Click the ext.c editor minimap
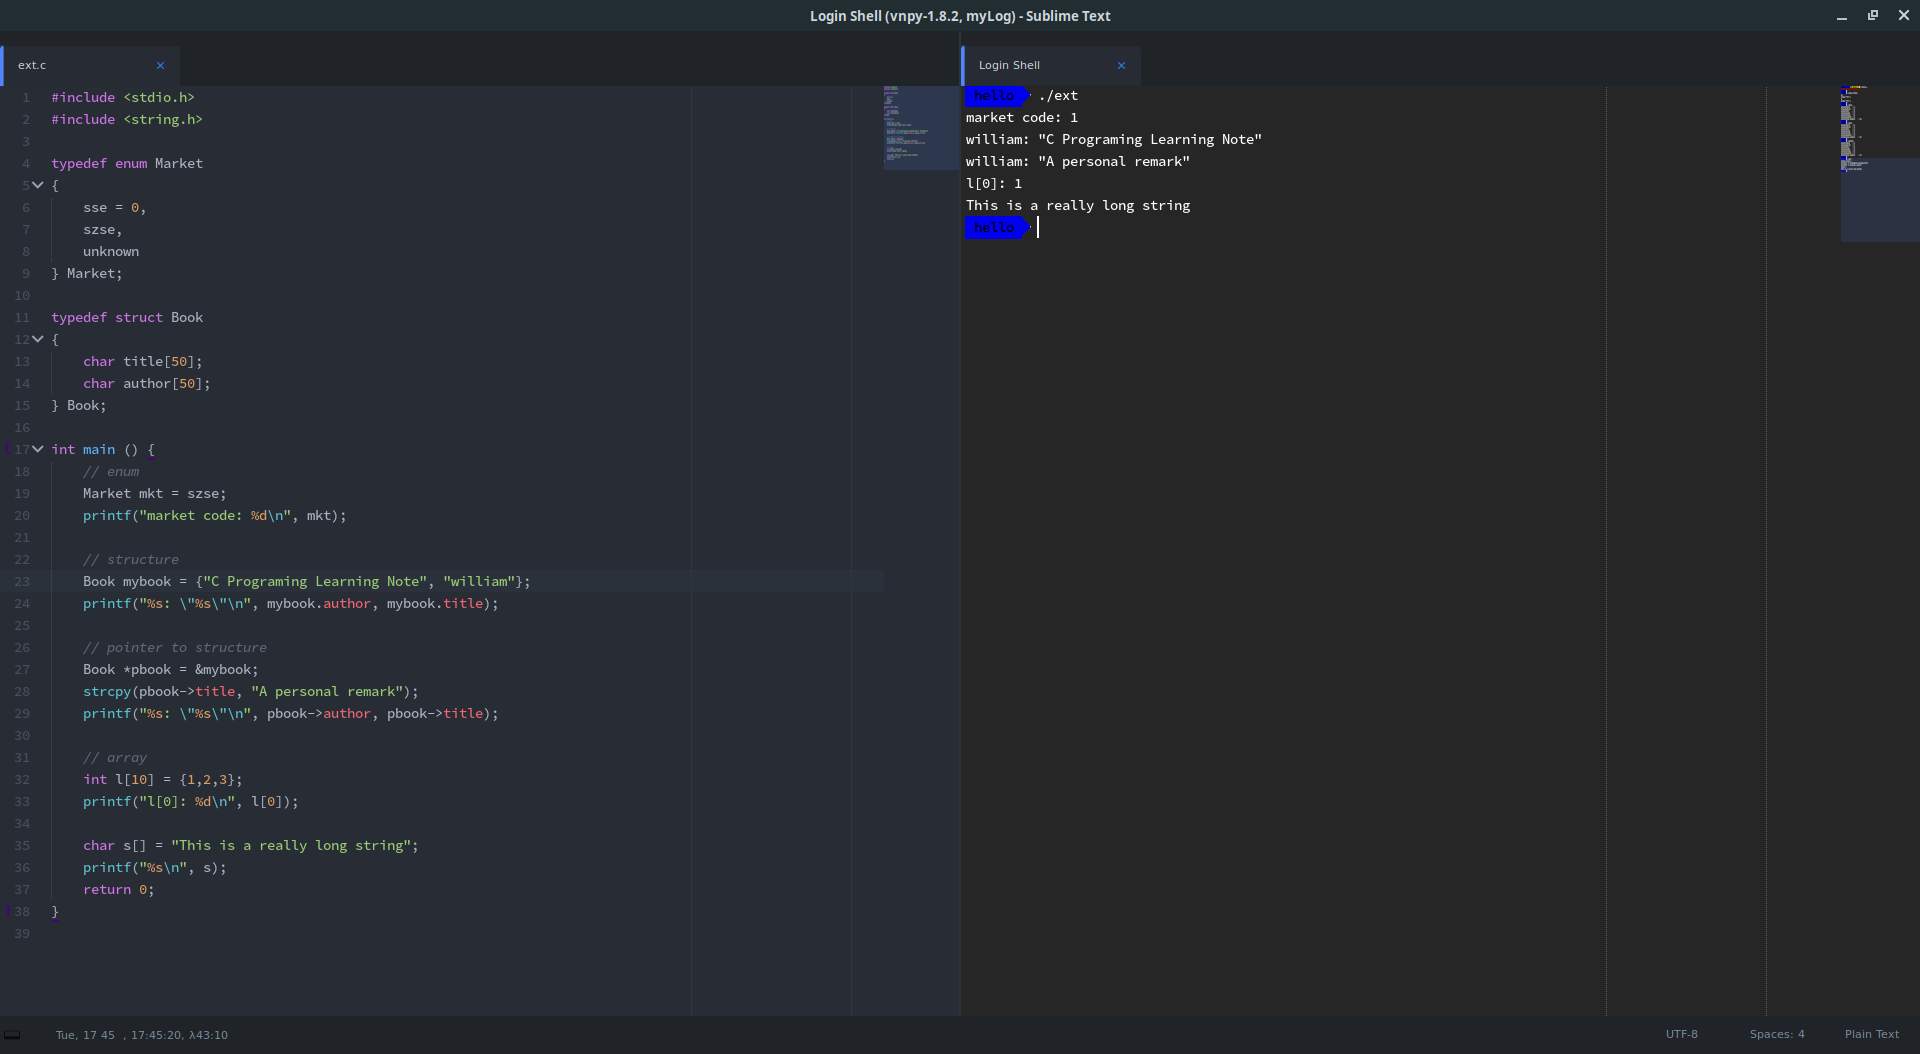The height and width of the screenshot is (1054, 1920). click(x=920, y=128)
